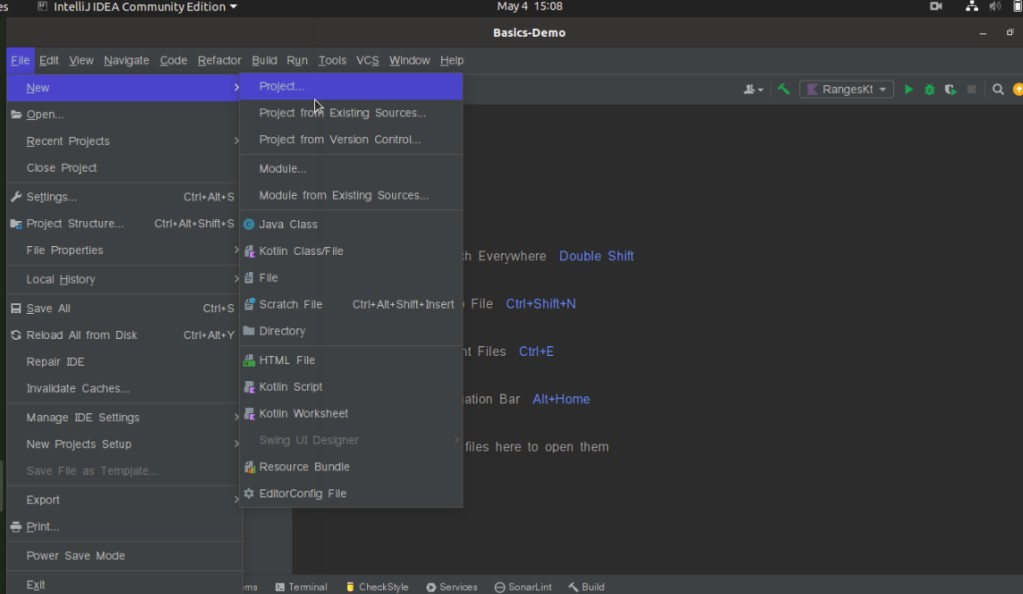Open the SonarLint tool window
Image resolution: width=1023 pixels, height=594 pixels.
[x=524, y=587]
